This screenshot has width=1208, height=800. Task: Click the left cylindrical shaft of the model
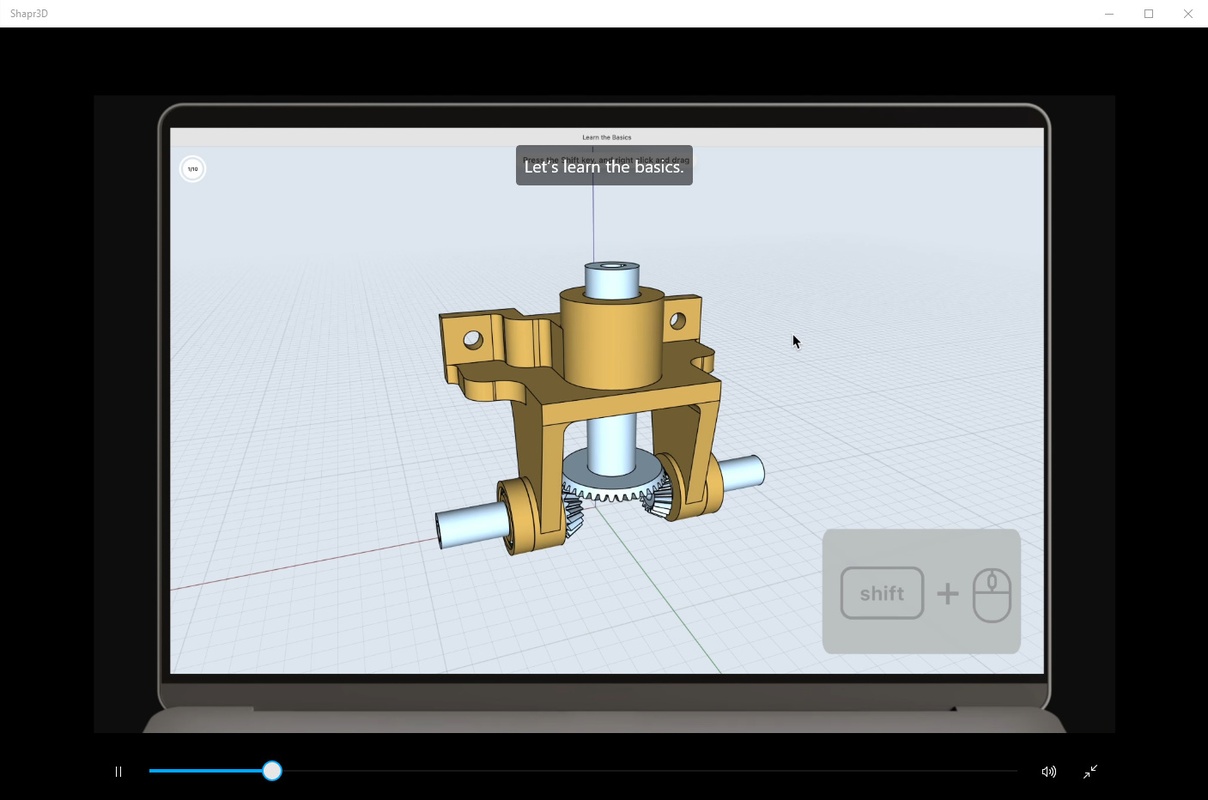[470, 524]
